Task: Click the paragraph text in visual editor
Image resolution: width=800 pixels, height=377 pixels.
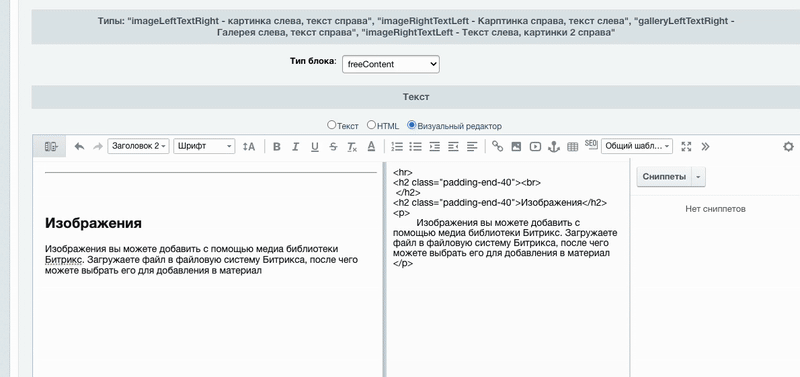Action: pos(202,260)
